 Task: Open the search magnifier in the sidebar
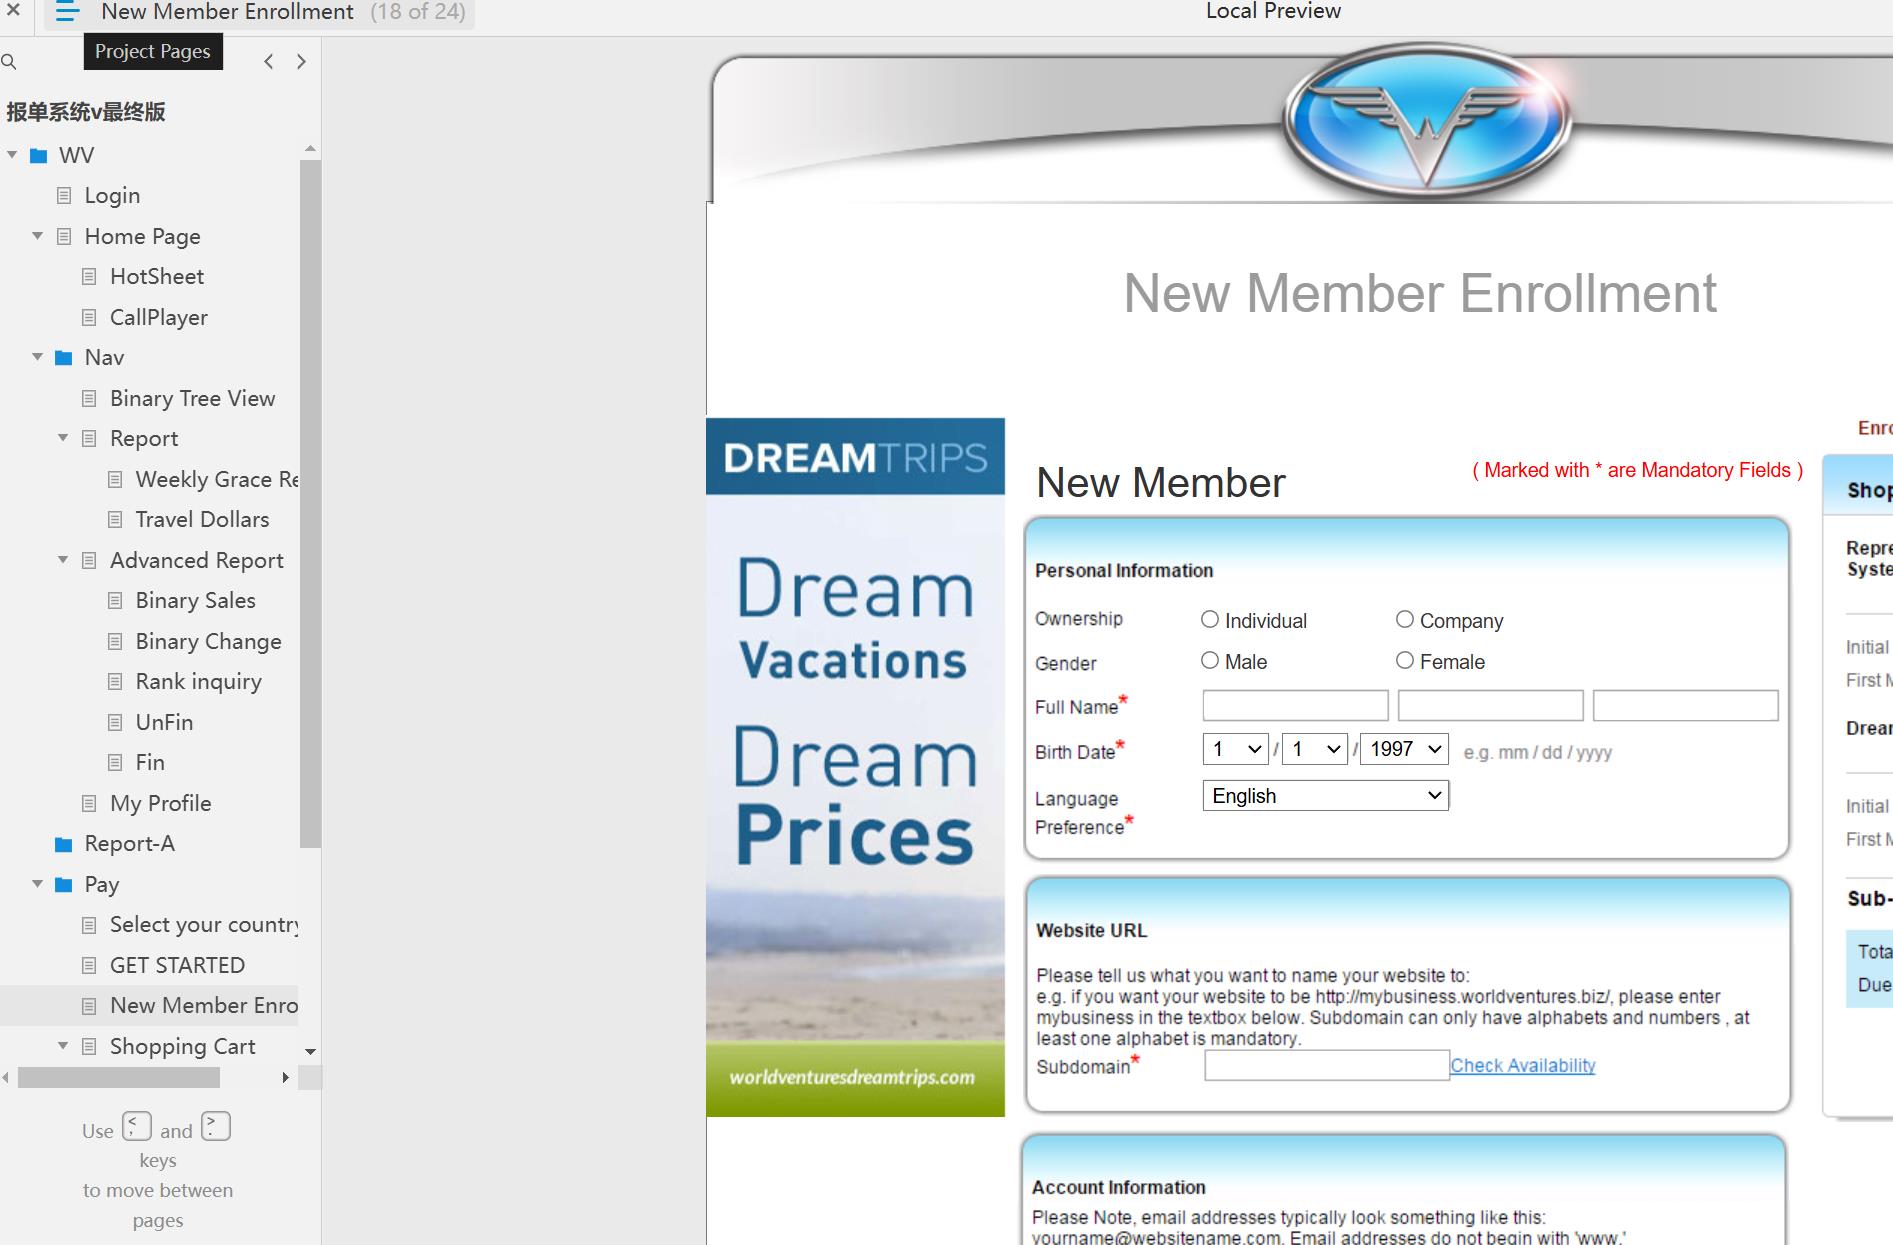pos(9,62)
